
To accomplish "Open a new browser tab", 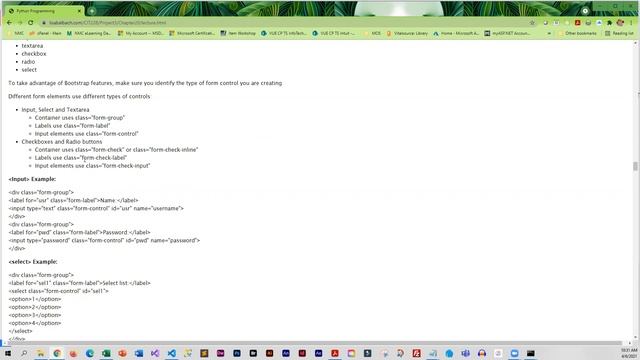I will click(92, 11).
